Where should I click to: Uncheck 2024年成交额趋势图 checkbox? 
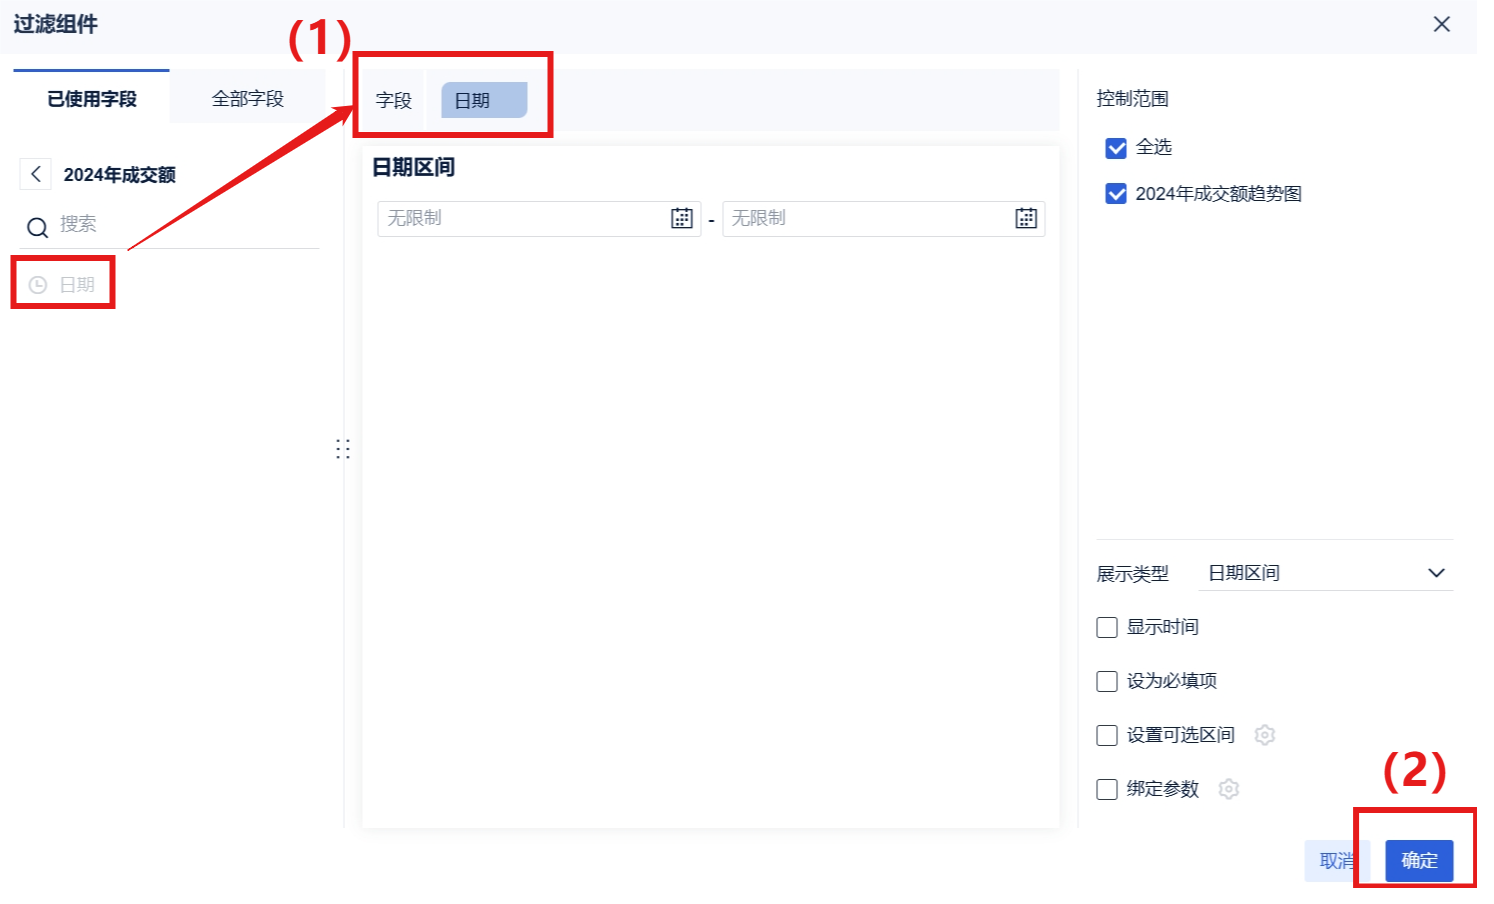point(1116,194)
